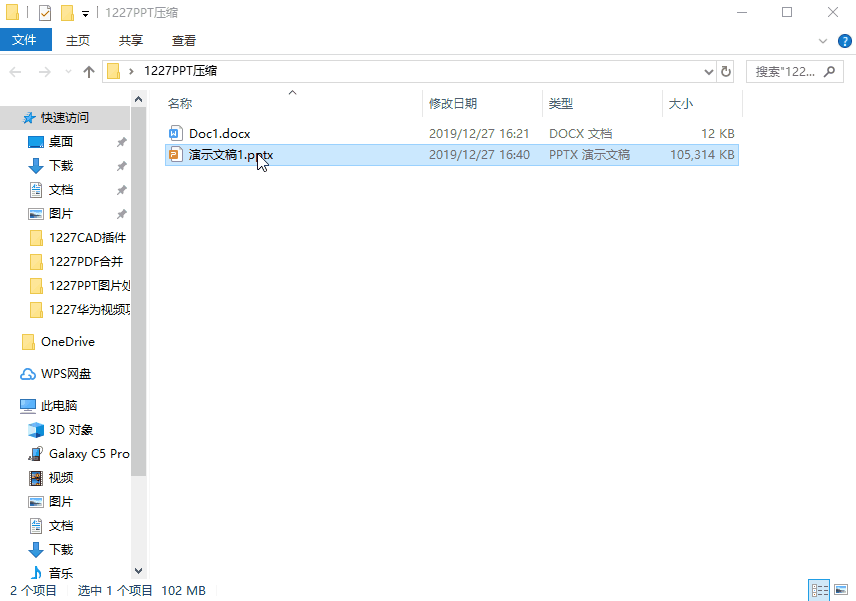Click the up arrow to parent folder
This screenshot has height=601, width=856.
tap(89, 71)
